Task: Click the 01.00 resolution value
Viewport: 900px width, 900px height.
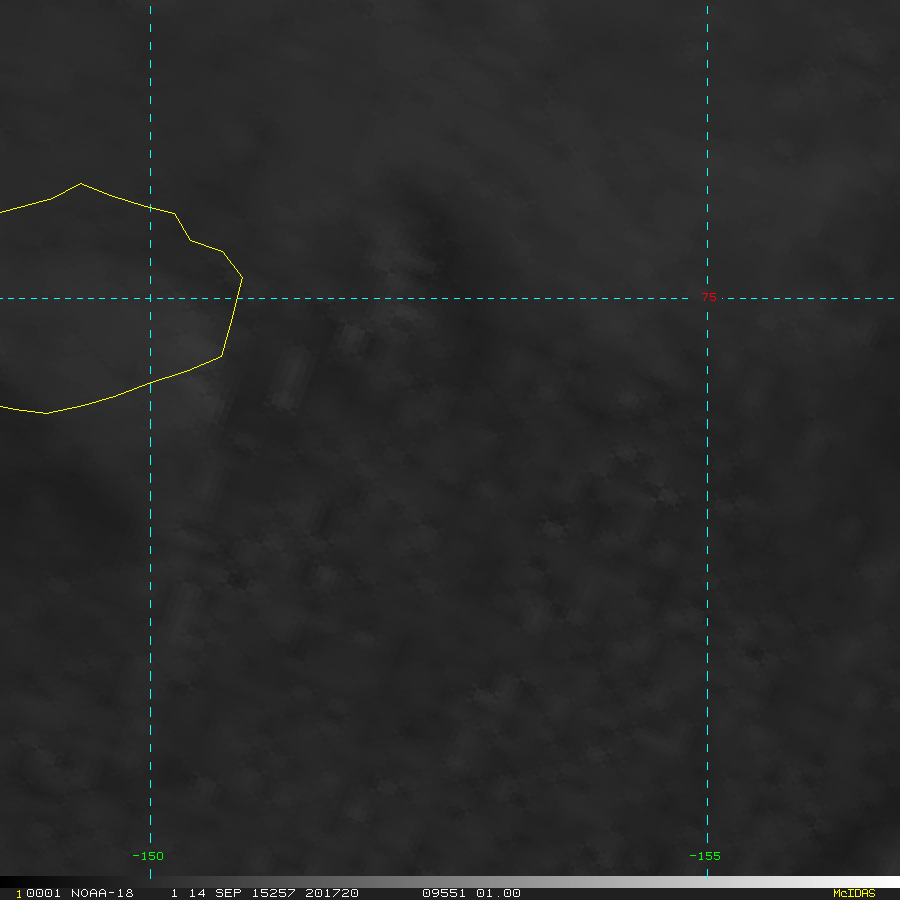Action: pyautogui.click(x=499, y=893)
